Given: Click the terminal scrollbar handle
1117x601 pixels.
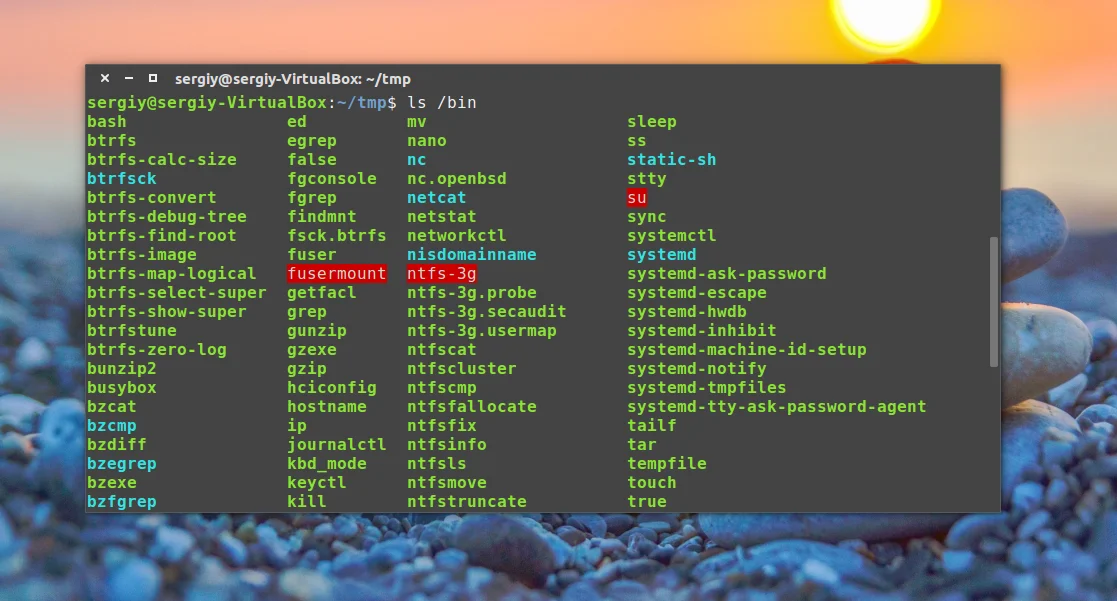Looking at the screenshot, I should [x=994, y=302].
